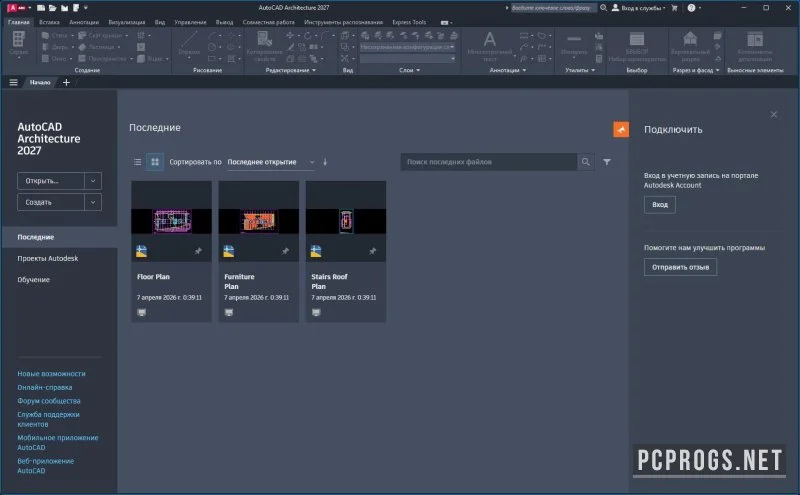Expand the arrow beside Открыть...
Image resolution: width=800 pixels, height=495 pixels.
[93, 181]
